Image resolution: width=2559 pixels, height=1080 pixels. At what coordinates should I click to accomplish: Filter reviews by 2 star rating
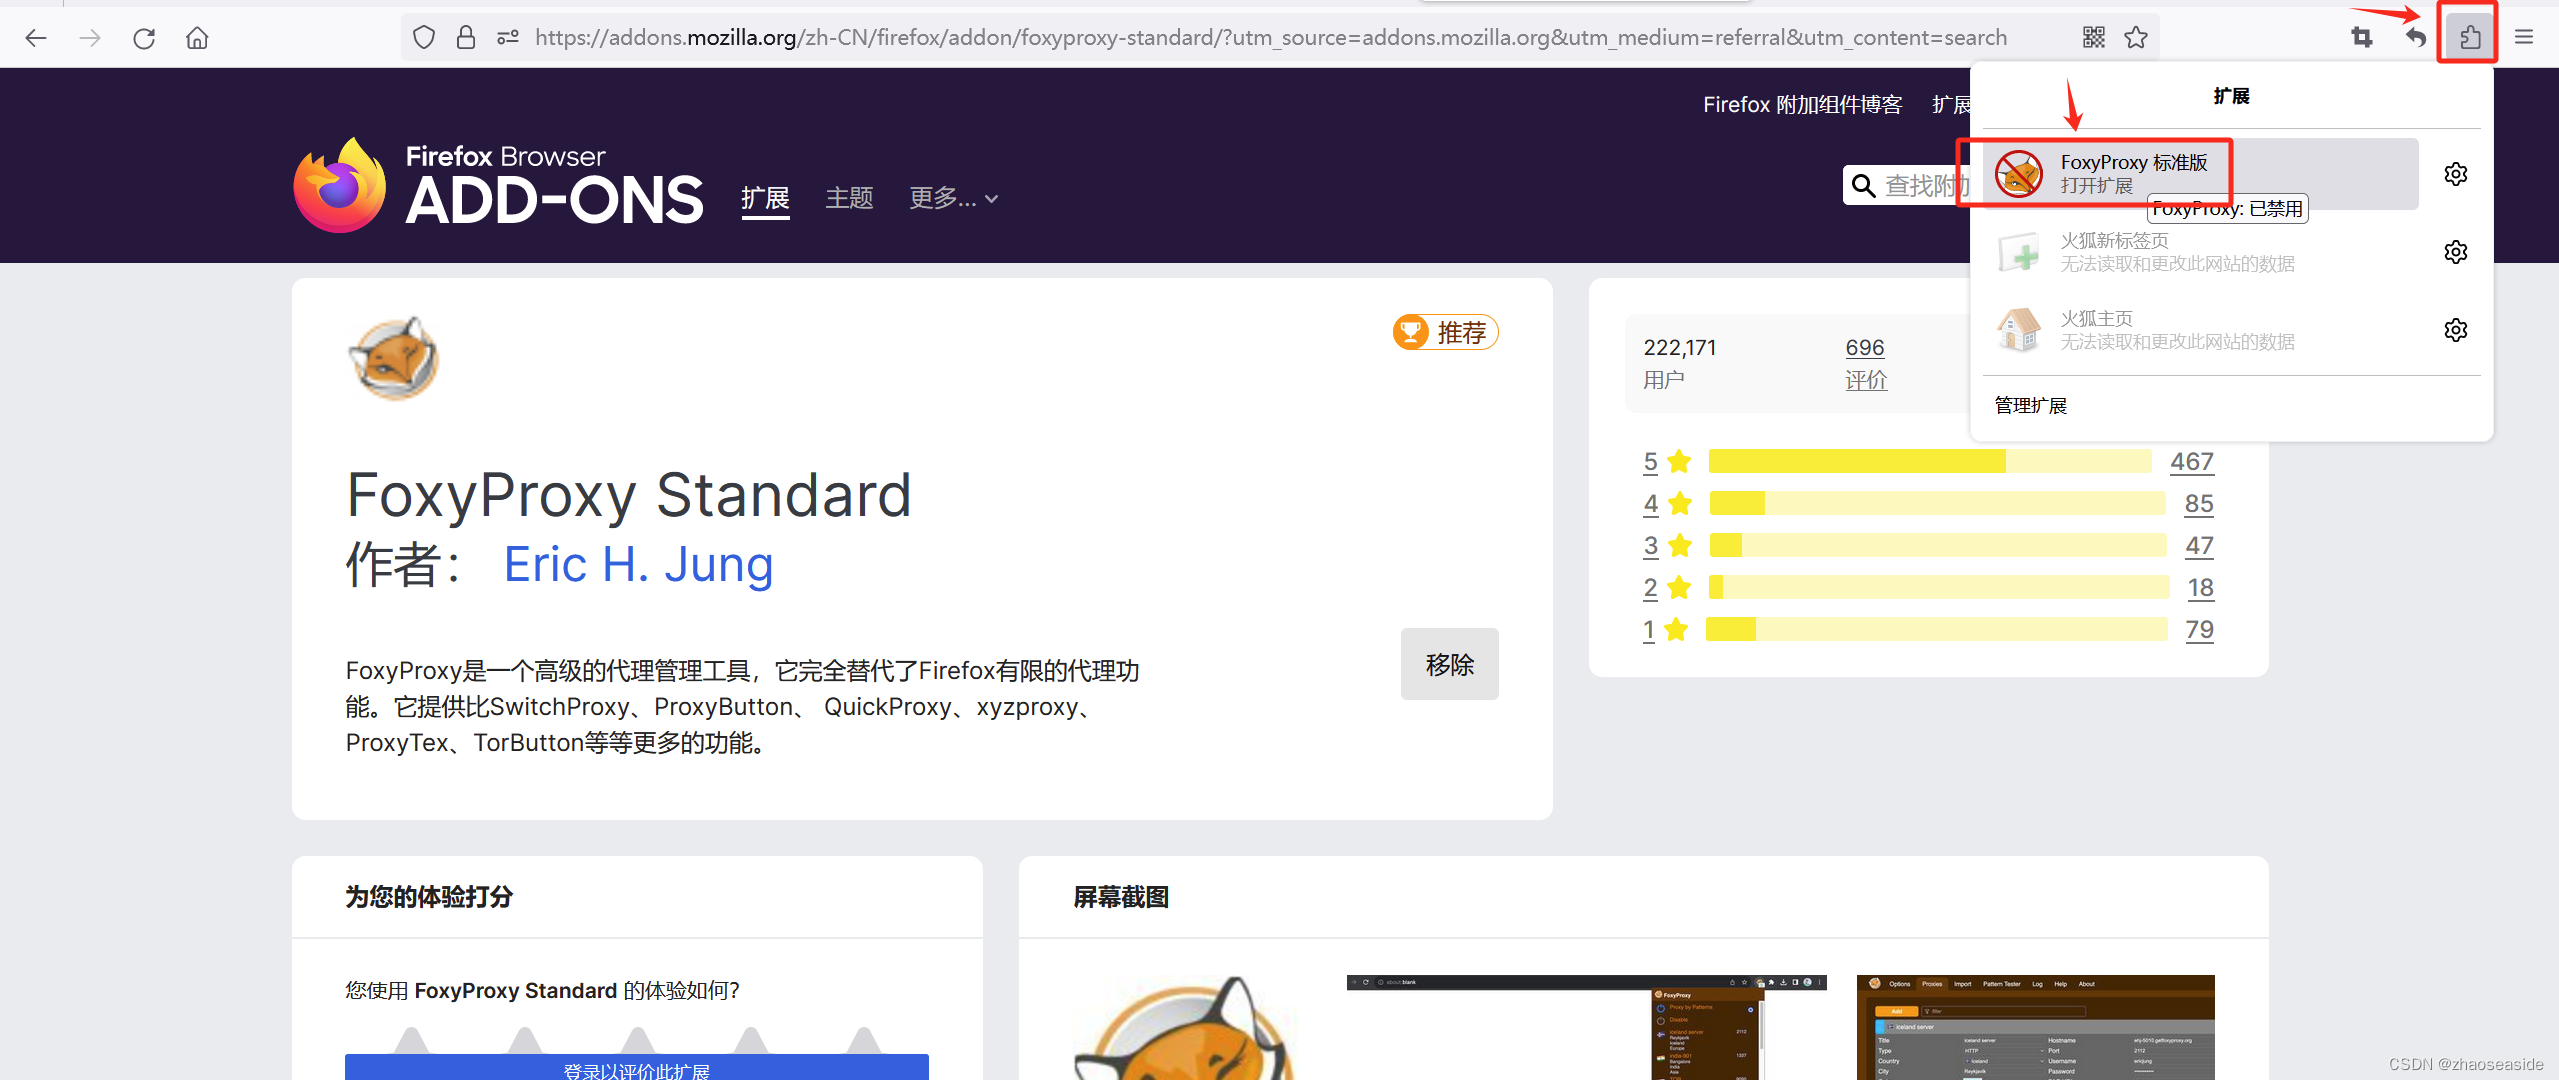pos(1666,587)
